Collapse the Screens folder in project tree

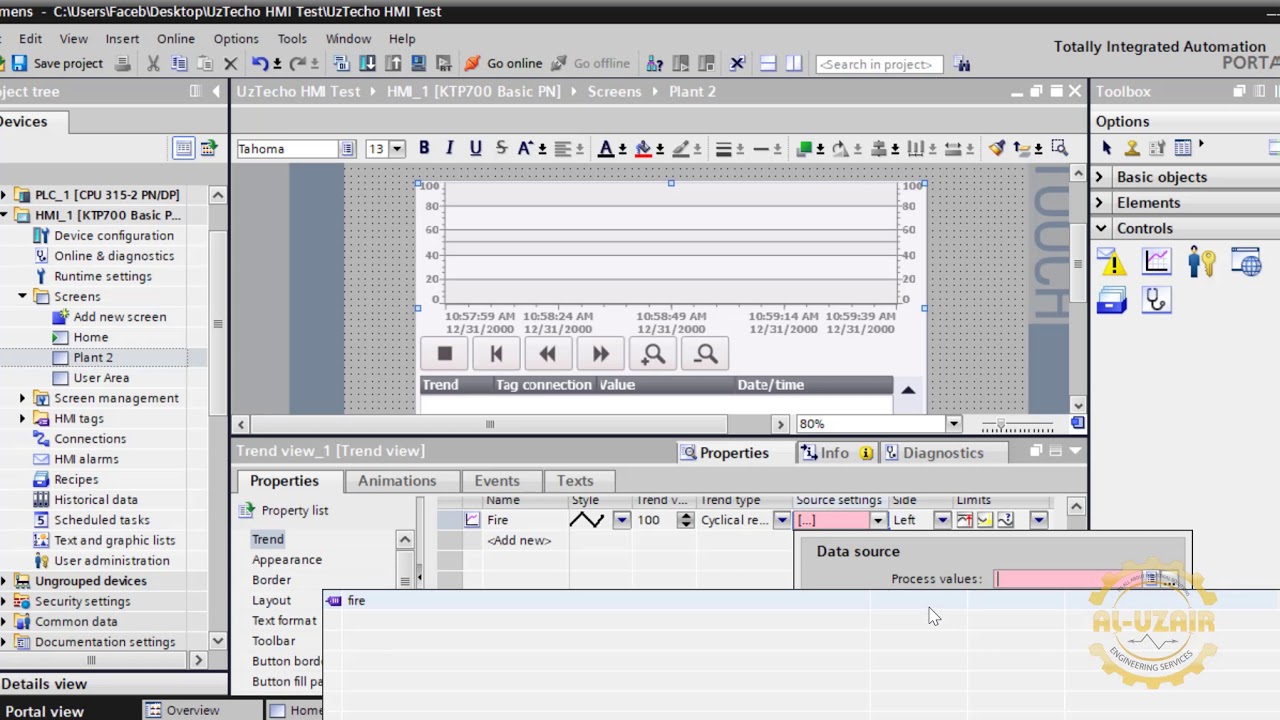[22, 296]
